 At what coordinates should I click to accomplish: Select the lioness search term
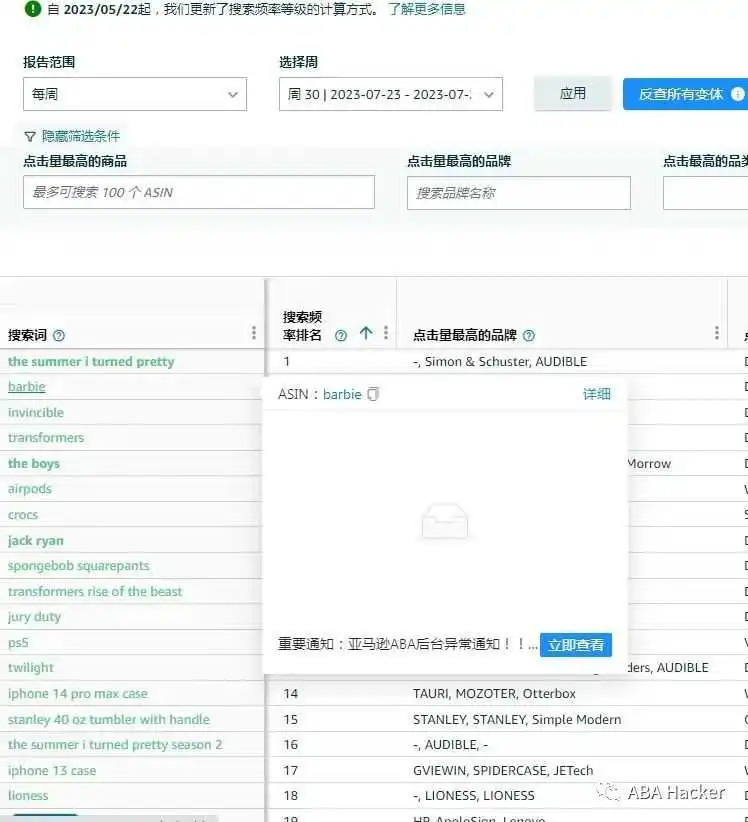click(x=28, y=796)
